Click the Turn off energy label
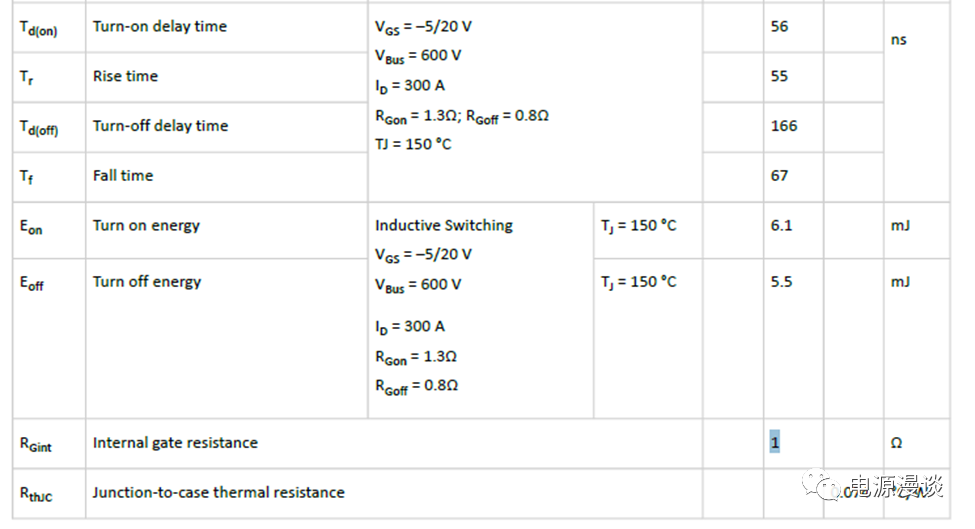Screen dimensions: 975x529 click(x=147, y=282)
